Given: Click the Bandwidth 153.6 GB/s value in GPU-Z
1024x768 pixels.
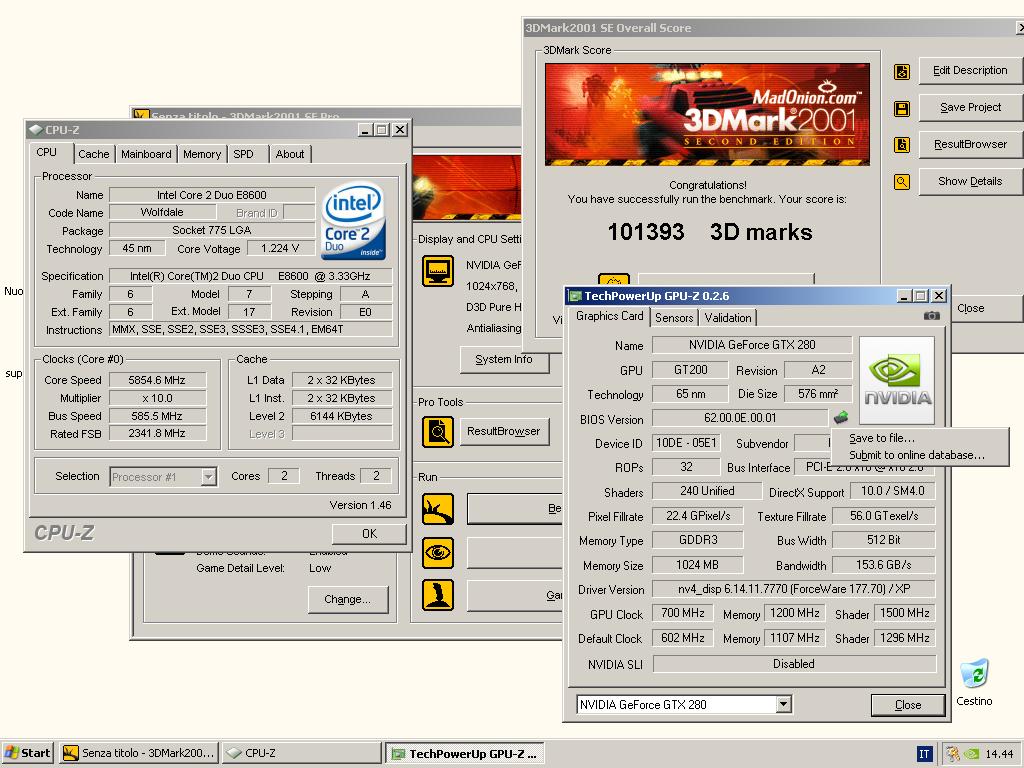Looking at the screenshot, I should click(884, 565).
